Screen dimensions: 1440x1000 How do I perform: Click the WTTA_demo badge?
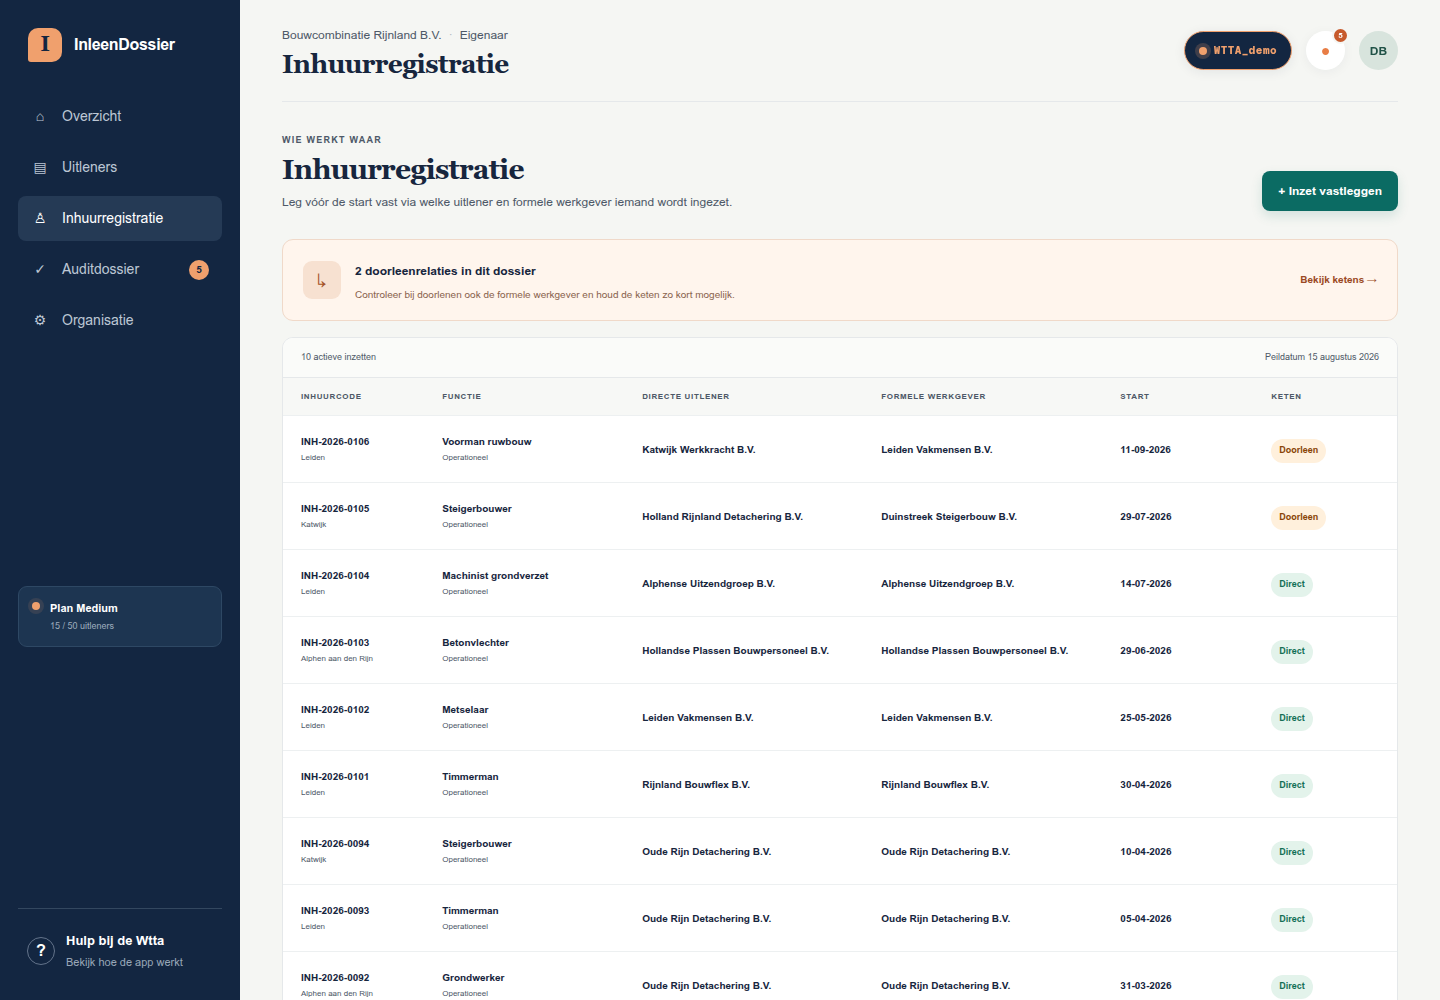[1238, 51]
